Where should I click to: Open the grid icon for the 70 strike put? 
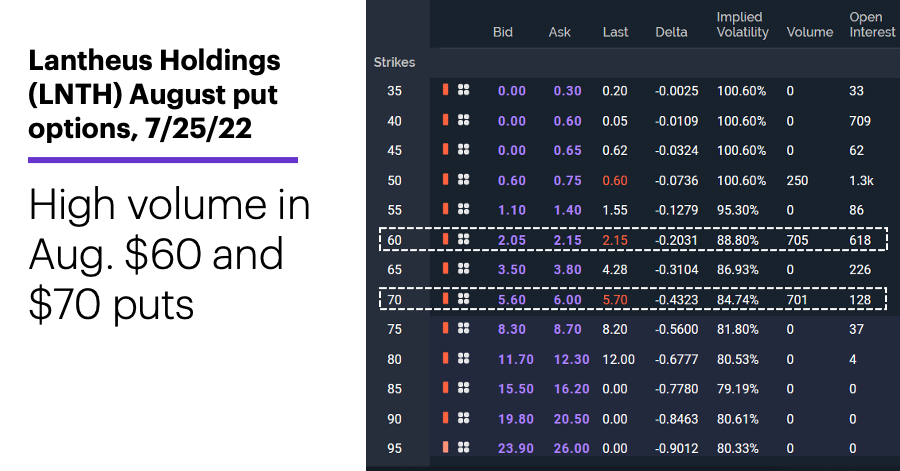click(x=463, y=298)
